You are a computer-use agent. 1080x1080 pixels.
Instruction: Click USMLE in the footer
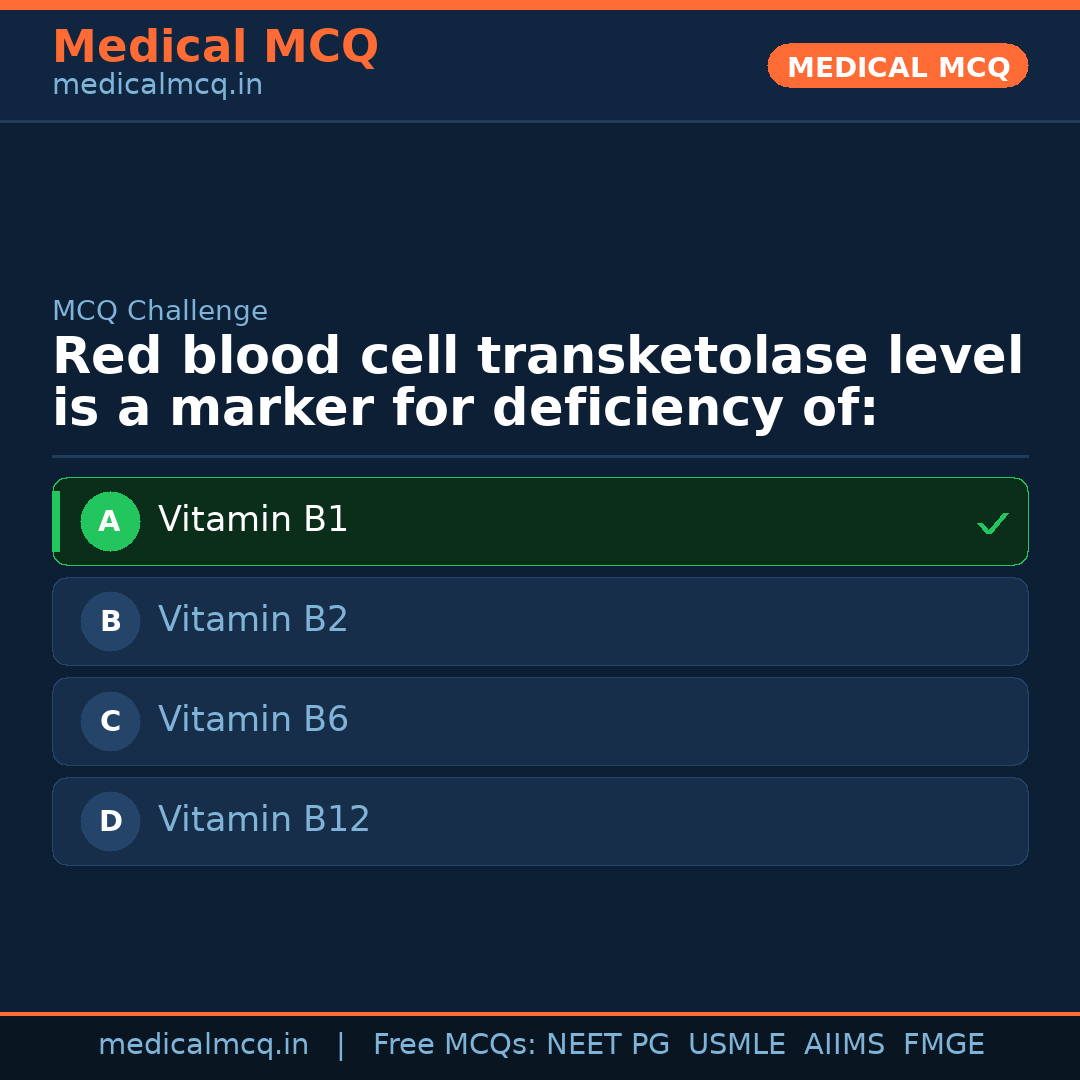(736, 1045)
